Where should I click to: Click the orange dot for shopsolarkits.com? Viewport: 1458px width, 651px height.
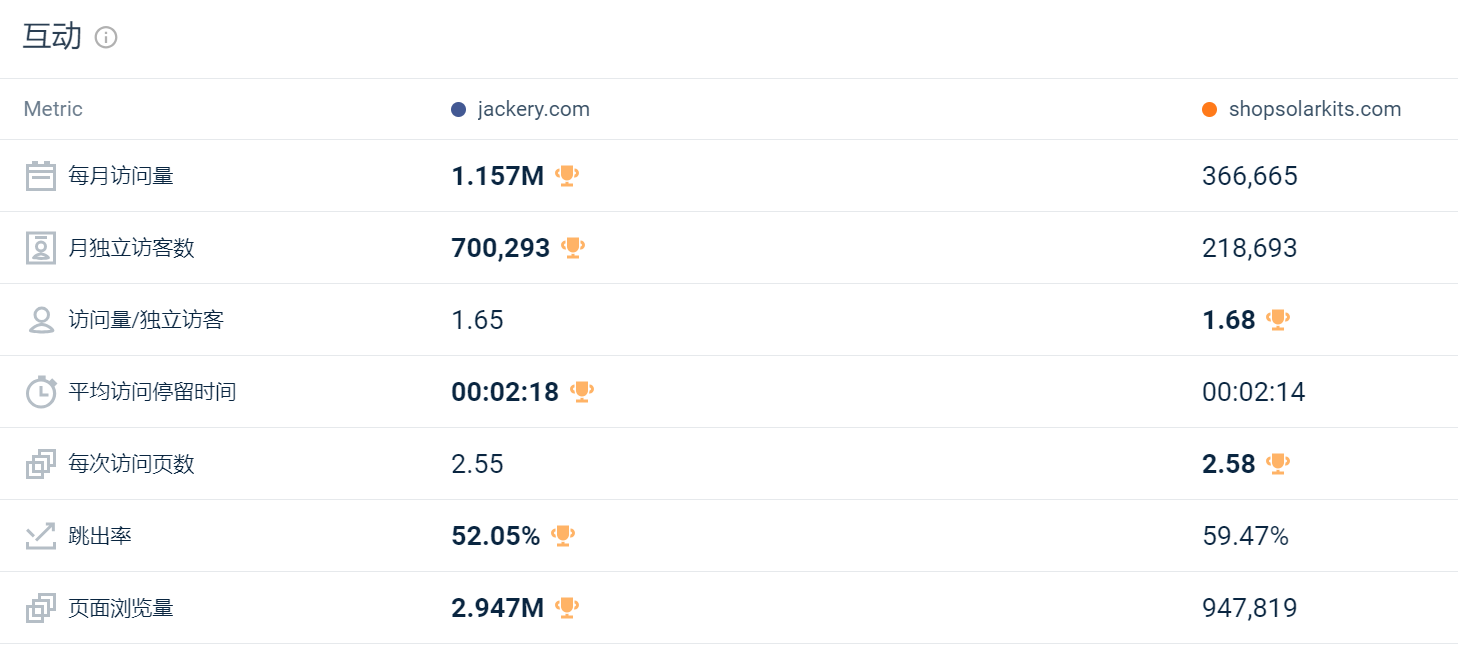pyautogui.click(x=1210, y=110)
